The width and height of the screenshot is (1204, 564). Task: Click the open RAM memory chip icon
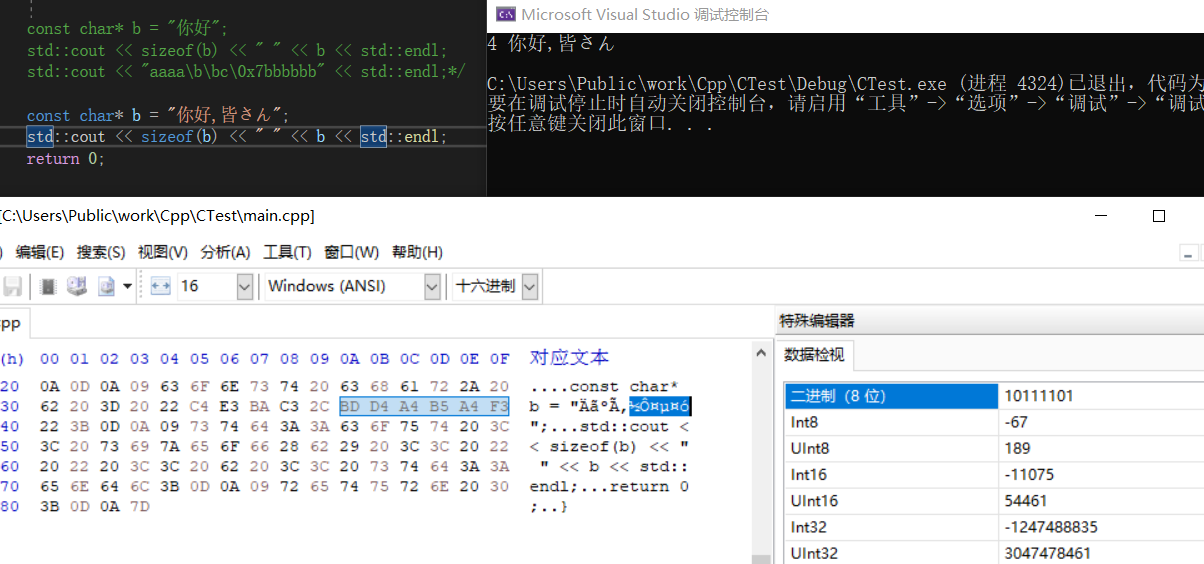tap(48, 287)
